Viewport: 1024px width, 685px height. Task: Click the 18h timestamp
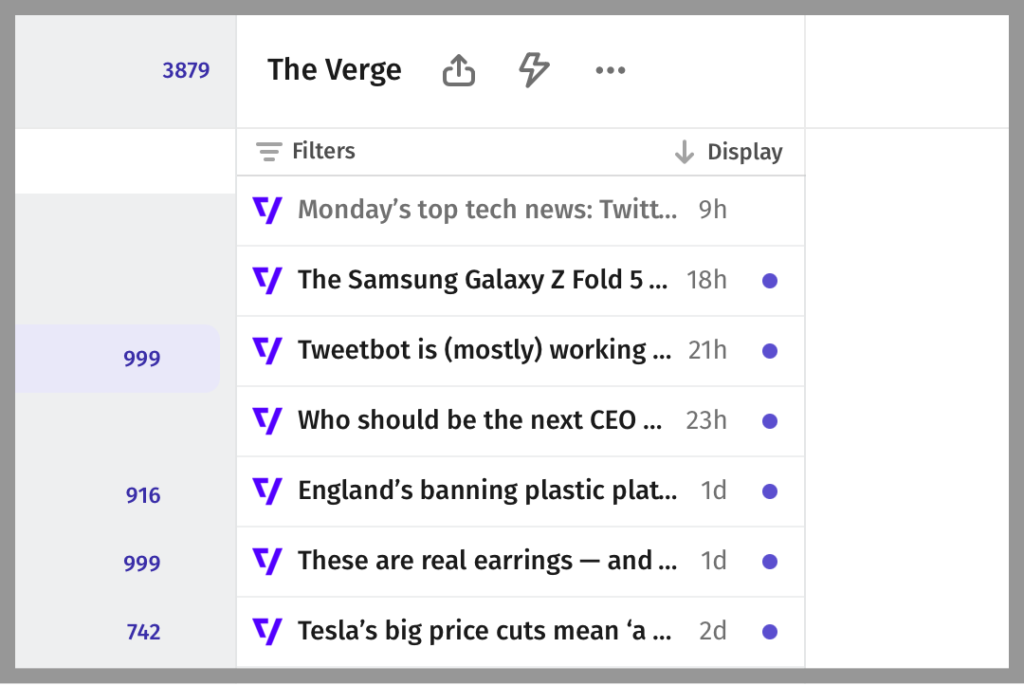(x=707, y=280)
